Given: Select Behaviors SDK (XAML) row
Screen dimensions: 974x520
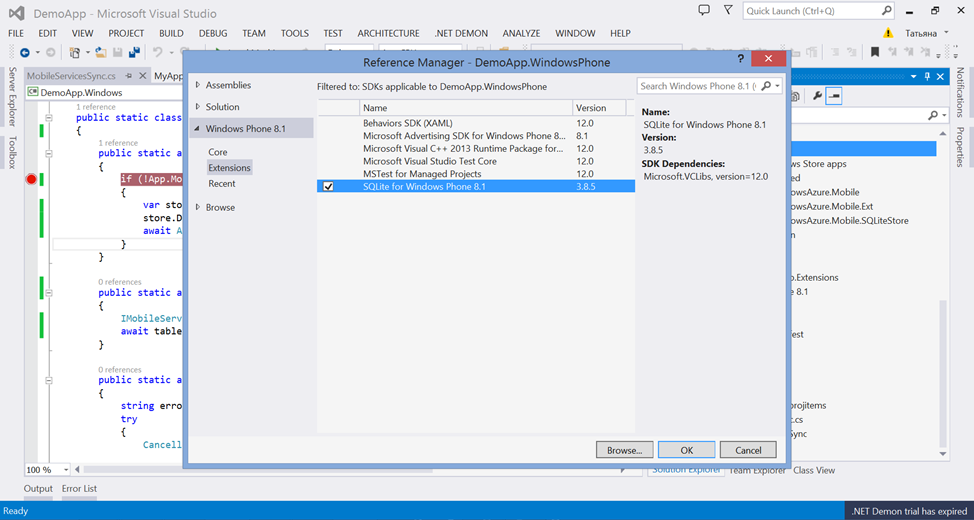Looking at the screenshot, I should 476,123.
